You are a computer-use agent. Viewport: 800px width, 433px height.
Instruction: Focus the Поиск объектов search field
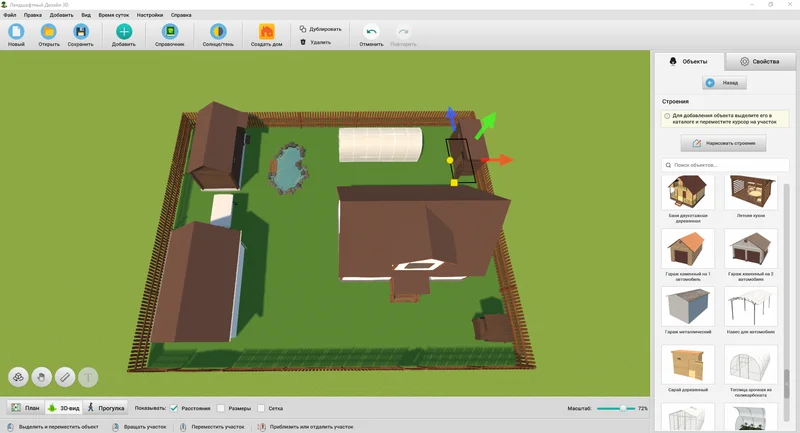coord(725,165)
